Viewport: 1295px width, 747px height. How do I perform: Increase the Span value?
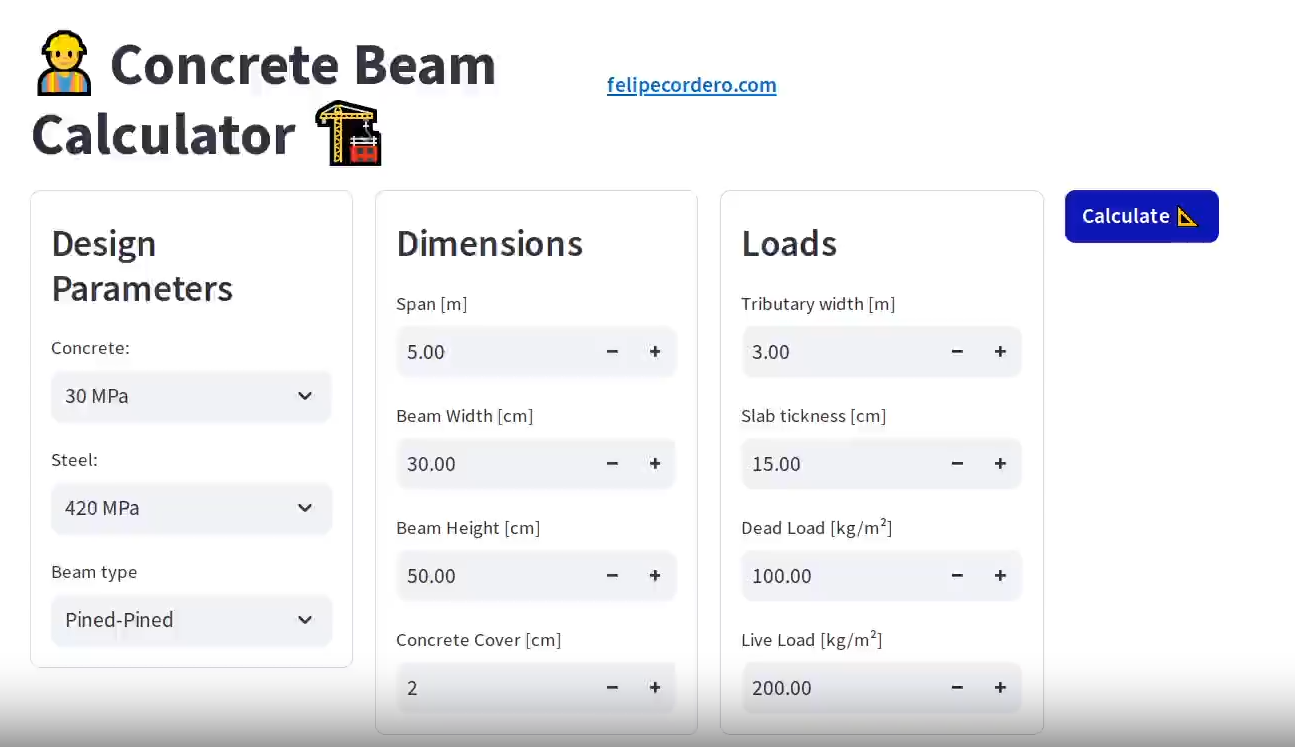[655, 351]
